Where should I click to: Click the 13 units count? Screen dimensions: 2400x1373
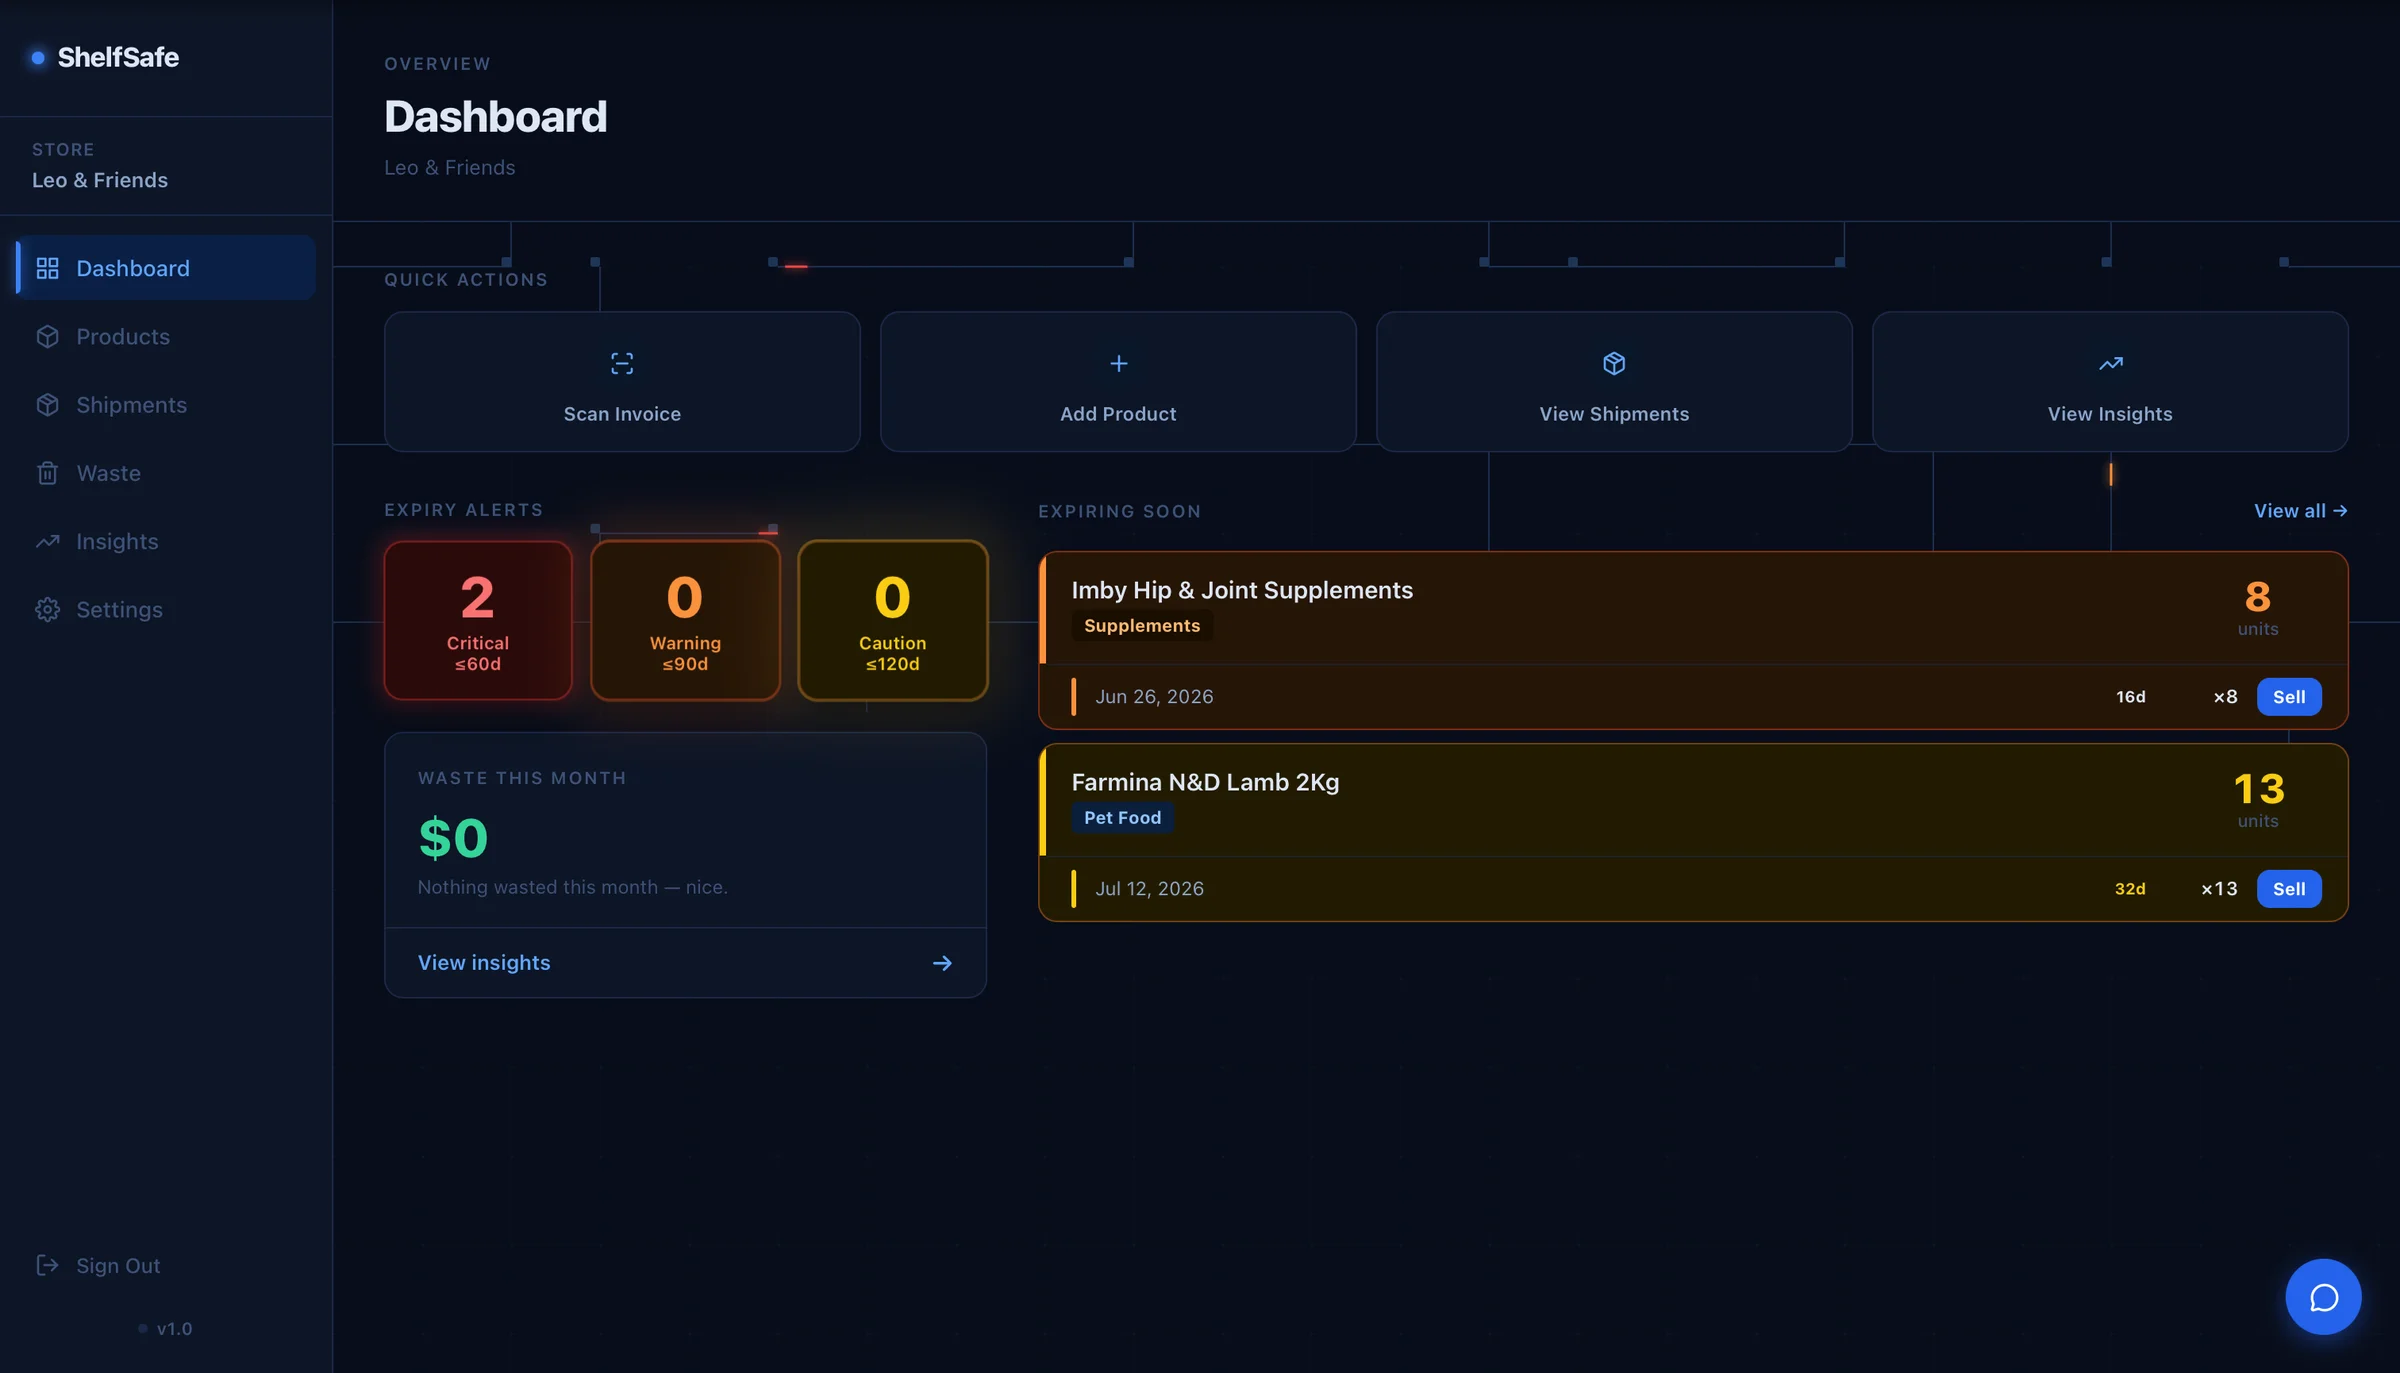tap(2258, 789)
